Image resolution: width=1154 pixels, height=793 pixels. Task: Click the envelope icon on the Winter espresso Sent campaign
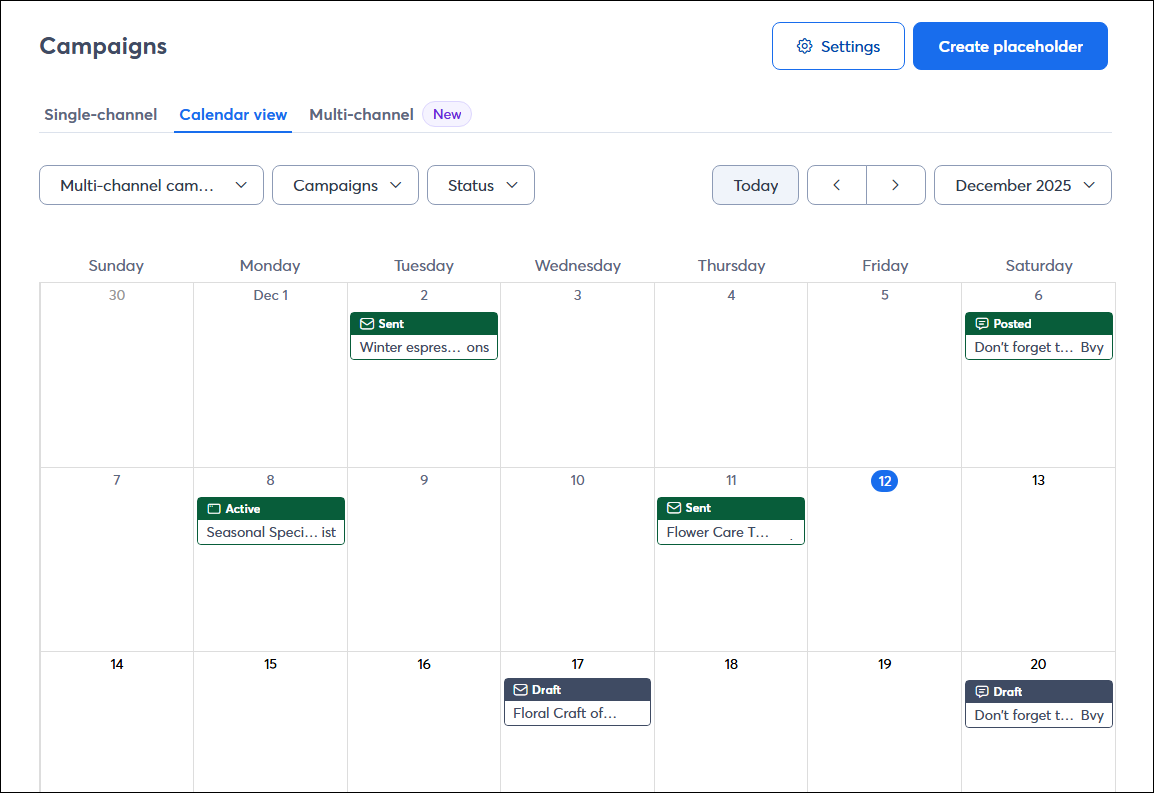pyautogui.click(x=367, y=323)
